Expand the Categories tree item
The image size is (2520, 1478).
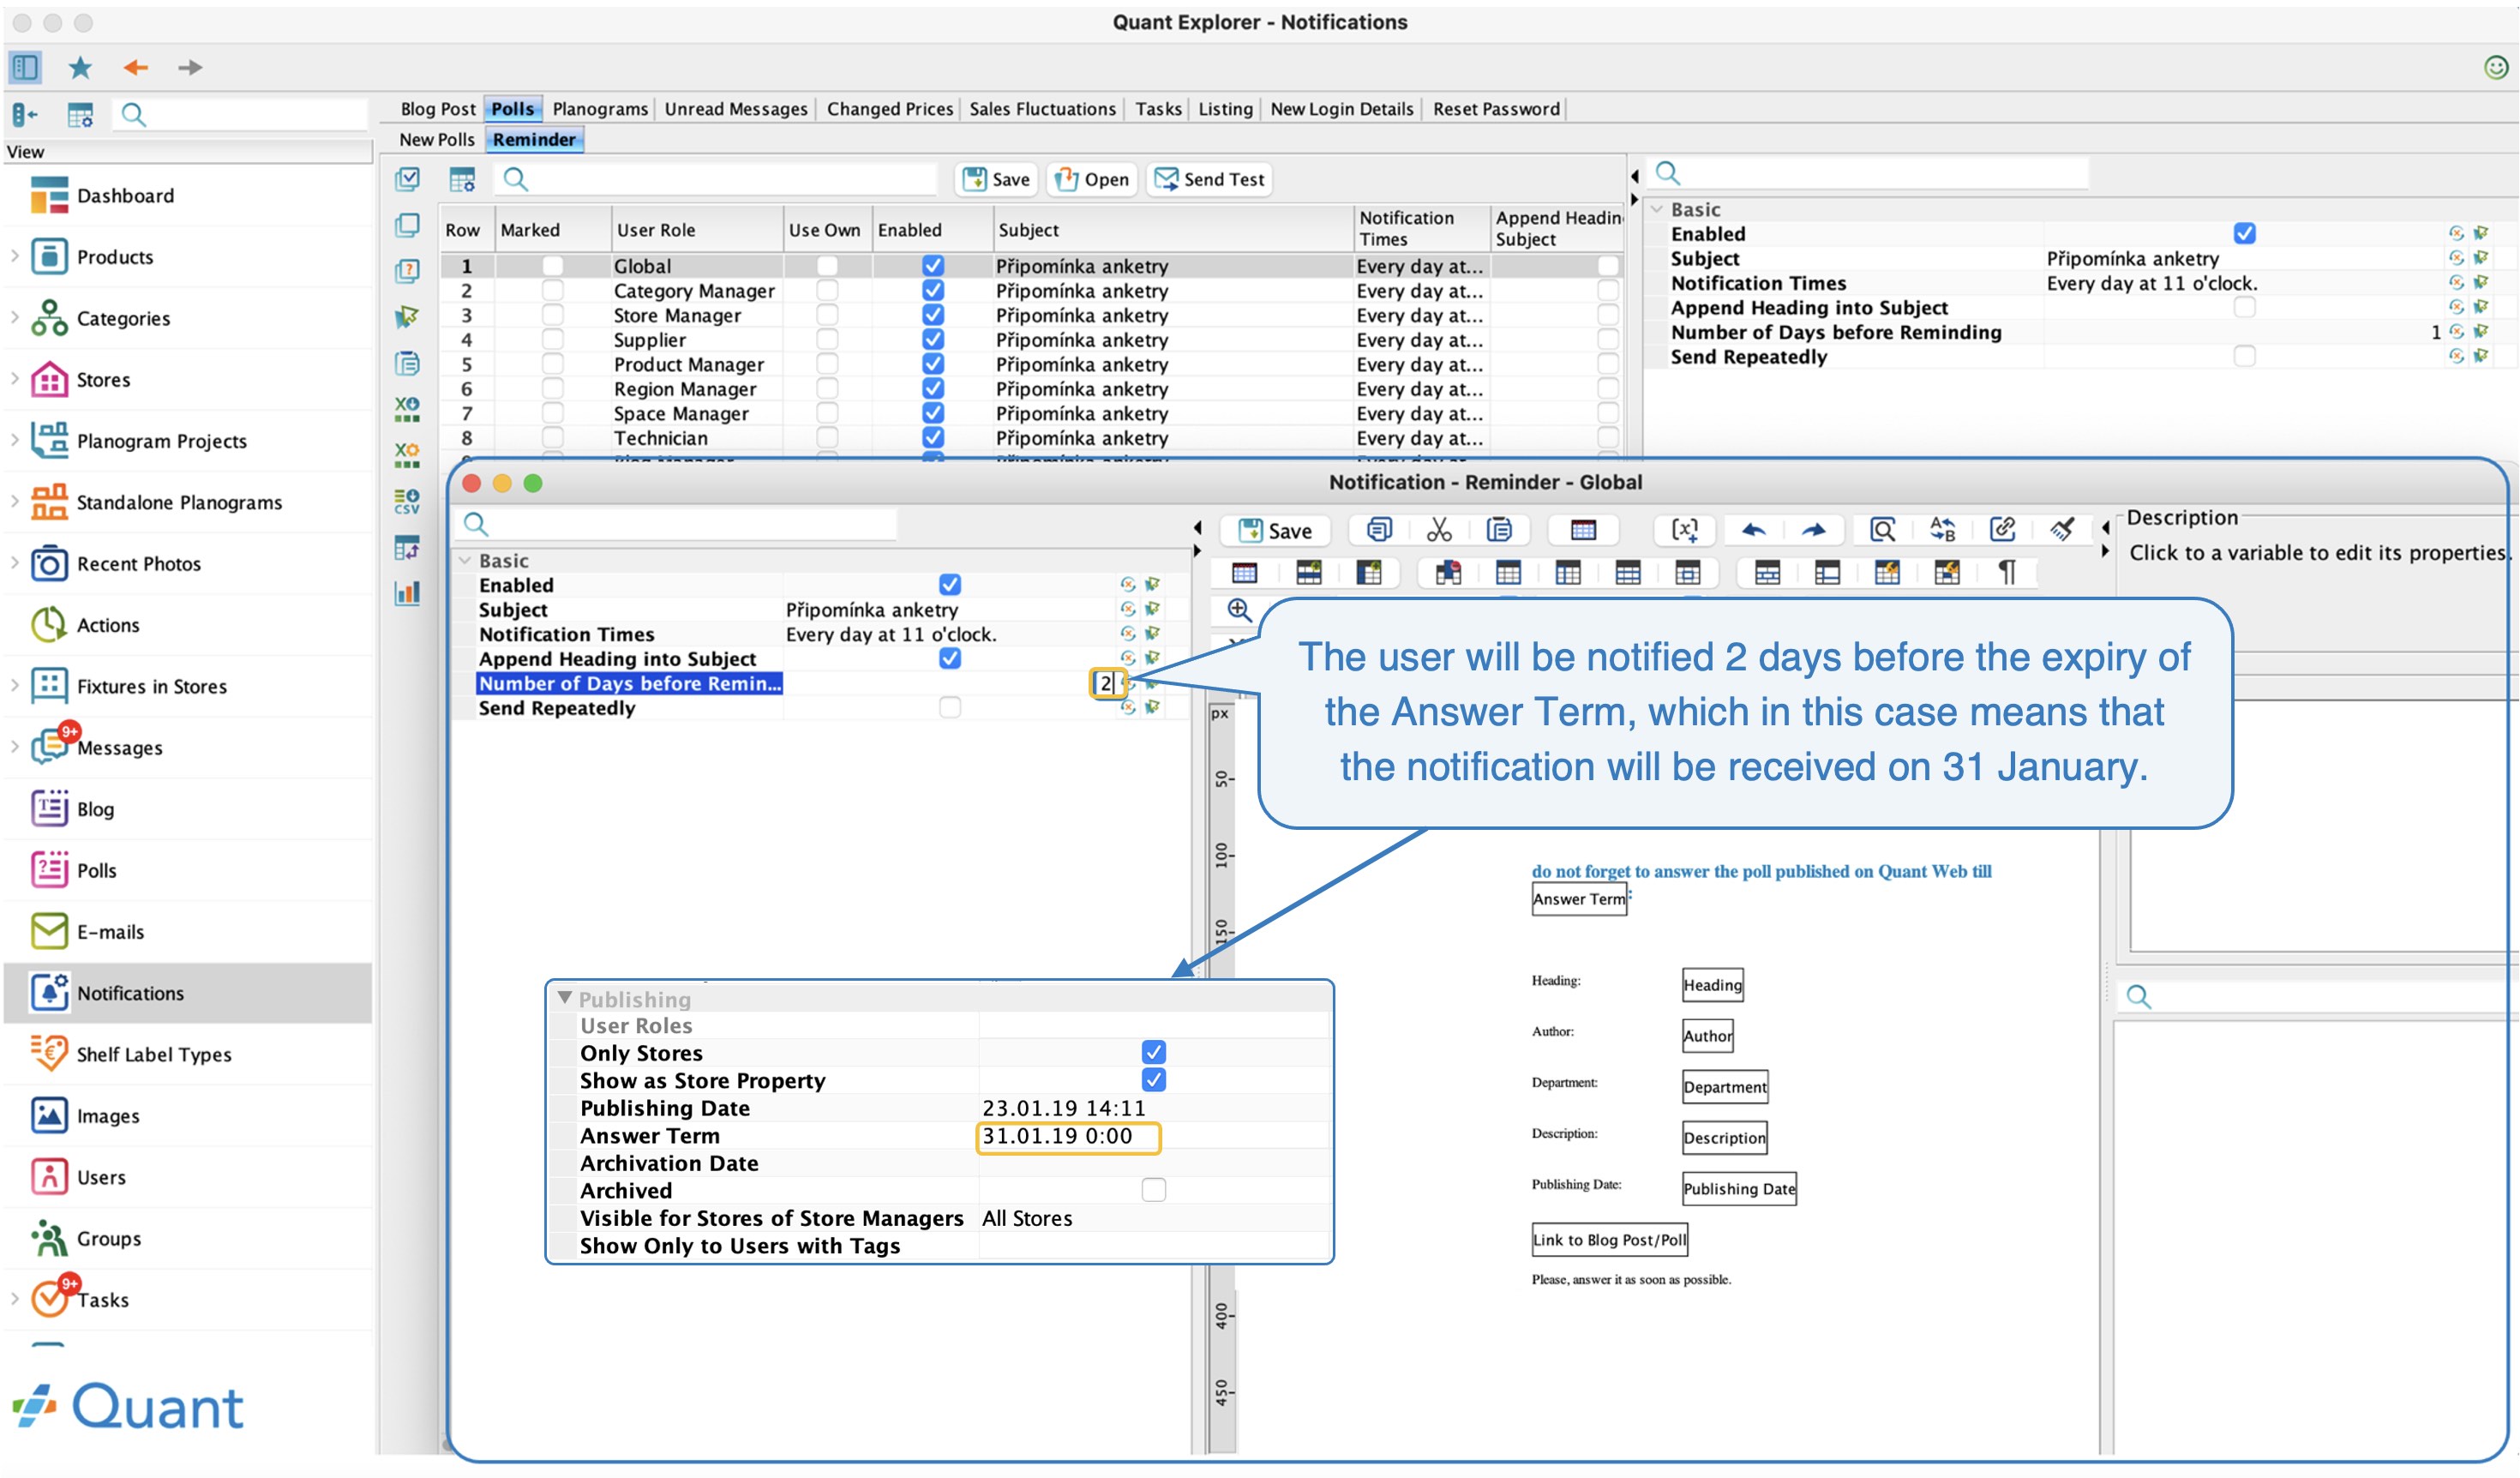click(15, 317)
